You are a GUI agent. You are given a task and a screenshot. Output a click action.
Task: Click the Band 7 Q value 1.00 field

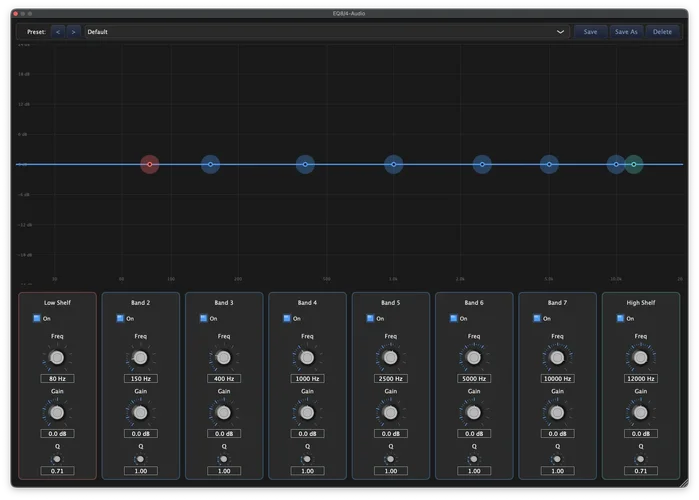pyautogui.click(x=557, y=471)
